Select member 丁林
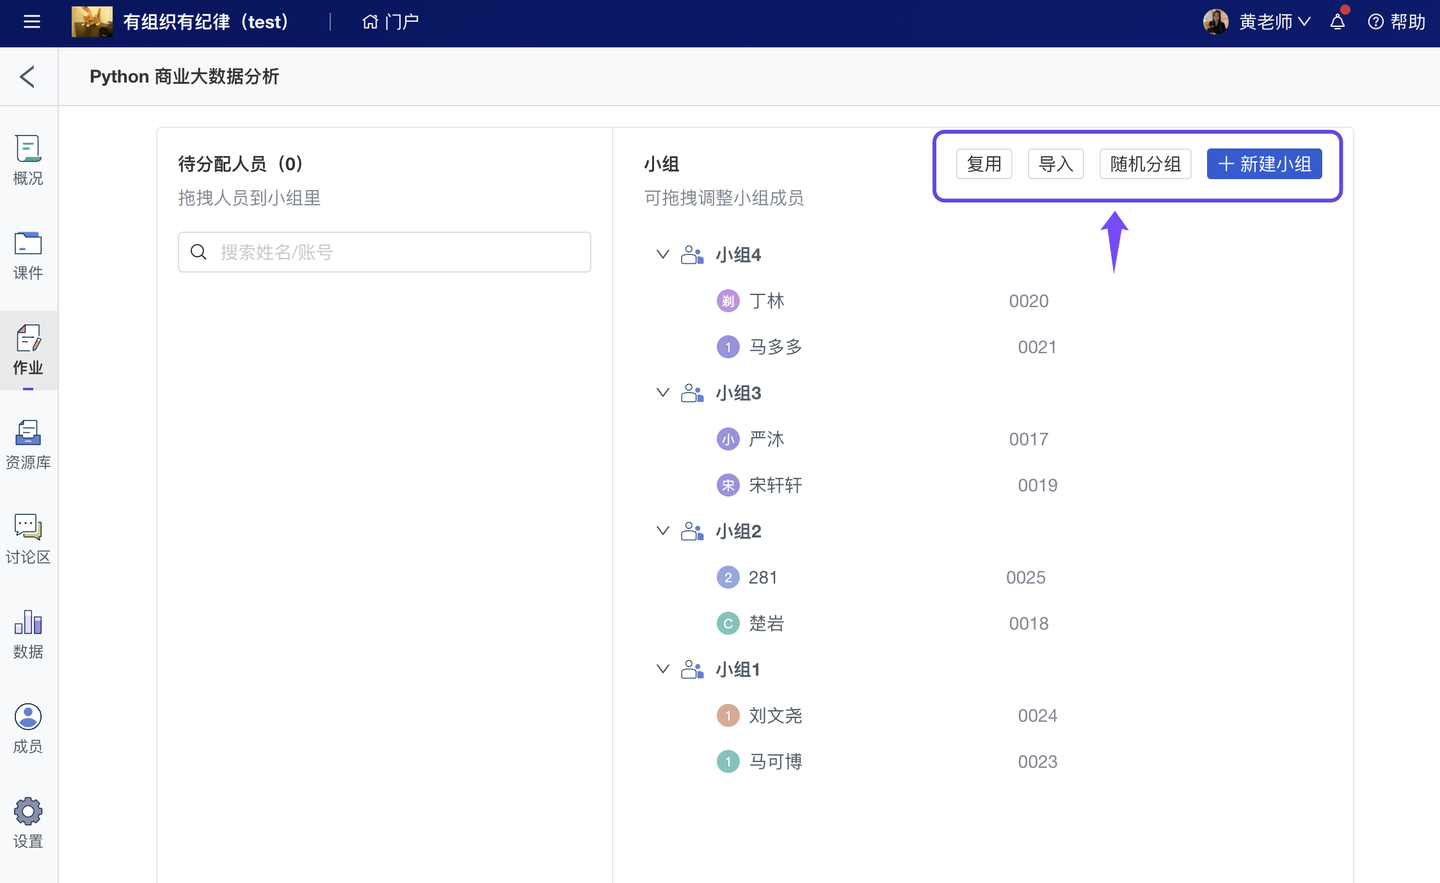 pos(766,301)
